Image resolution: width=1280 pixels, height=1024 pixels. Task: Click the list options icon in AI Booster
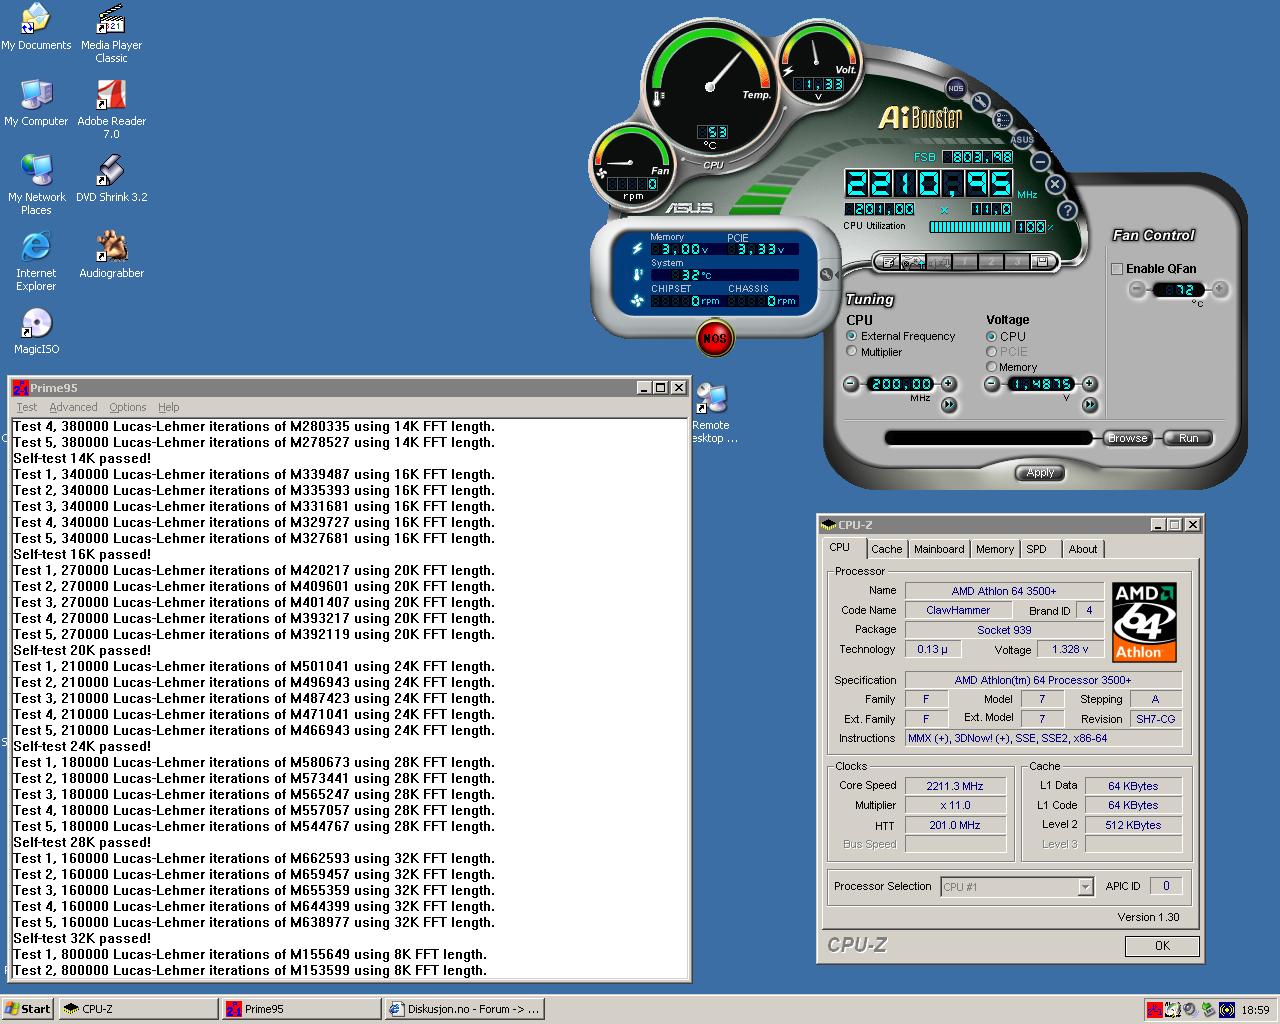[x=1002, y=119]
